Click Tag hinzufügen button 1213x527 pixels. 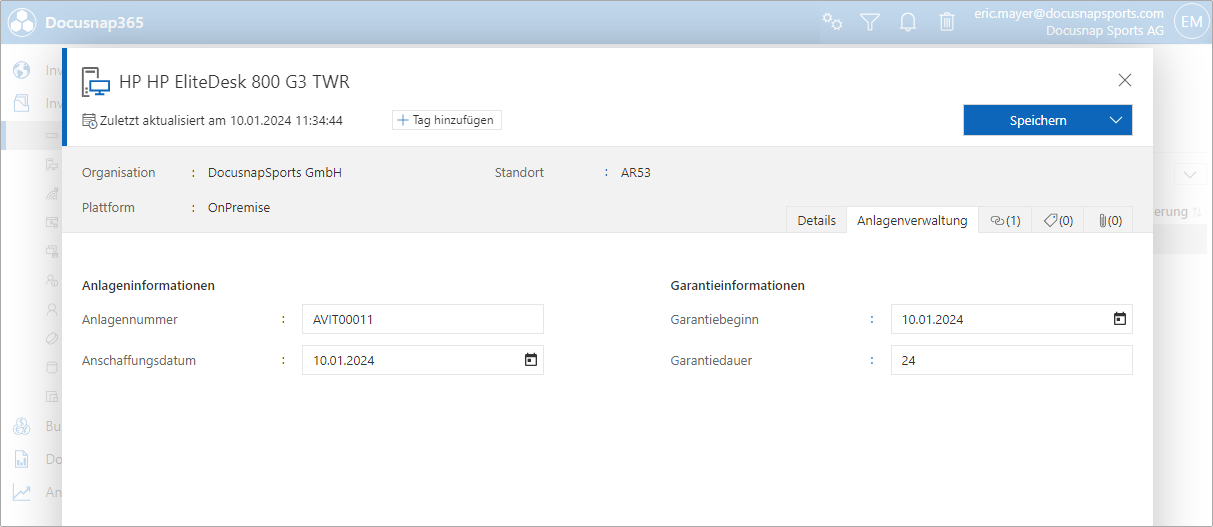coord(446,120)
